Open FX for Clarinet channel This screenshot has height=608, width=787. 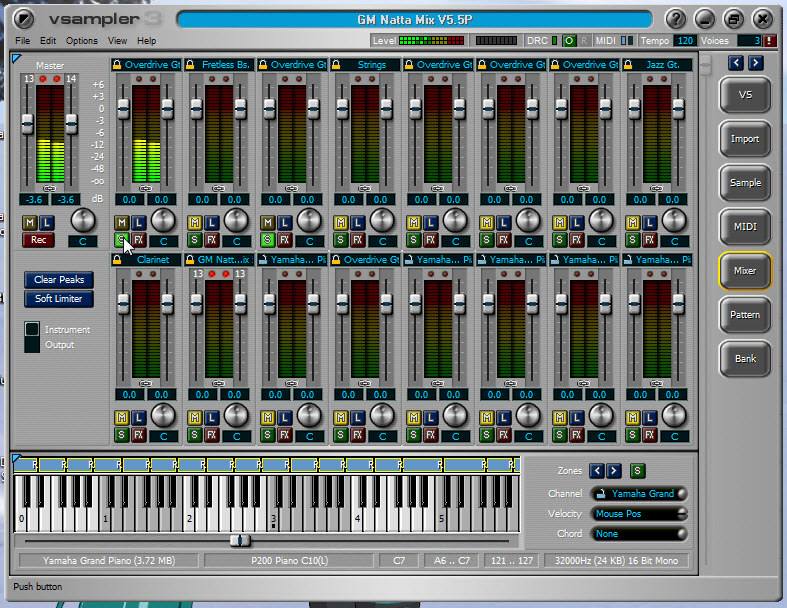[x=139, y=435]
